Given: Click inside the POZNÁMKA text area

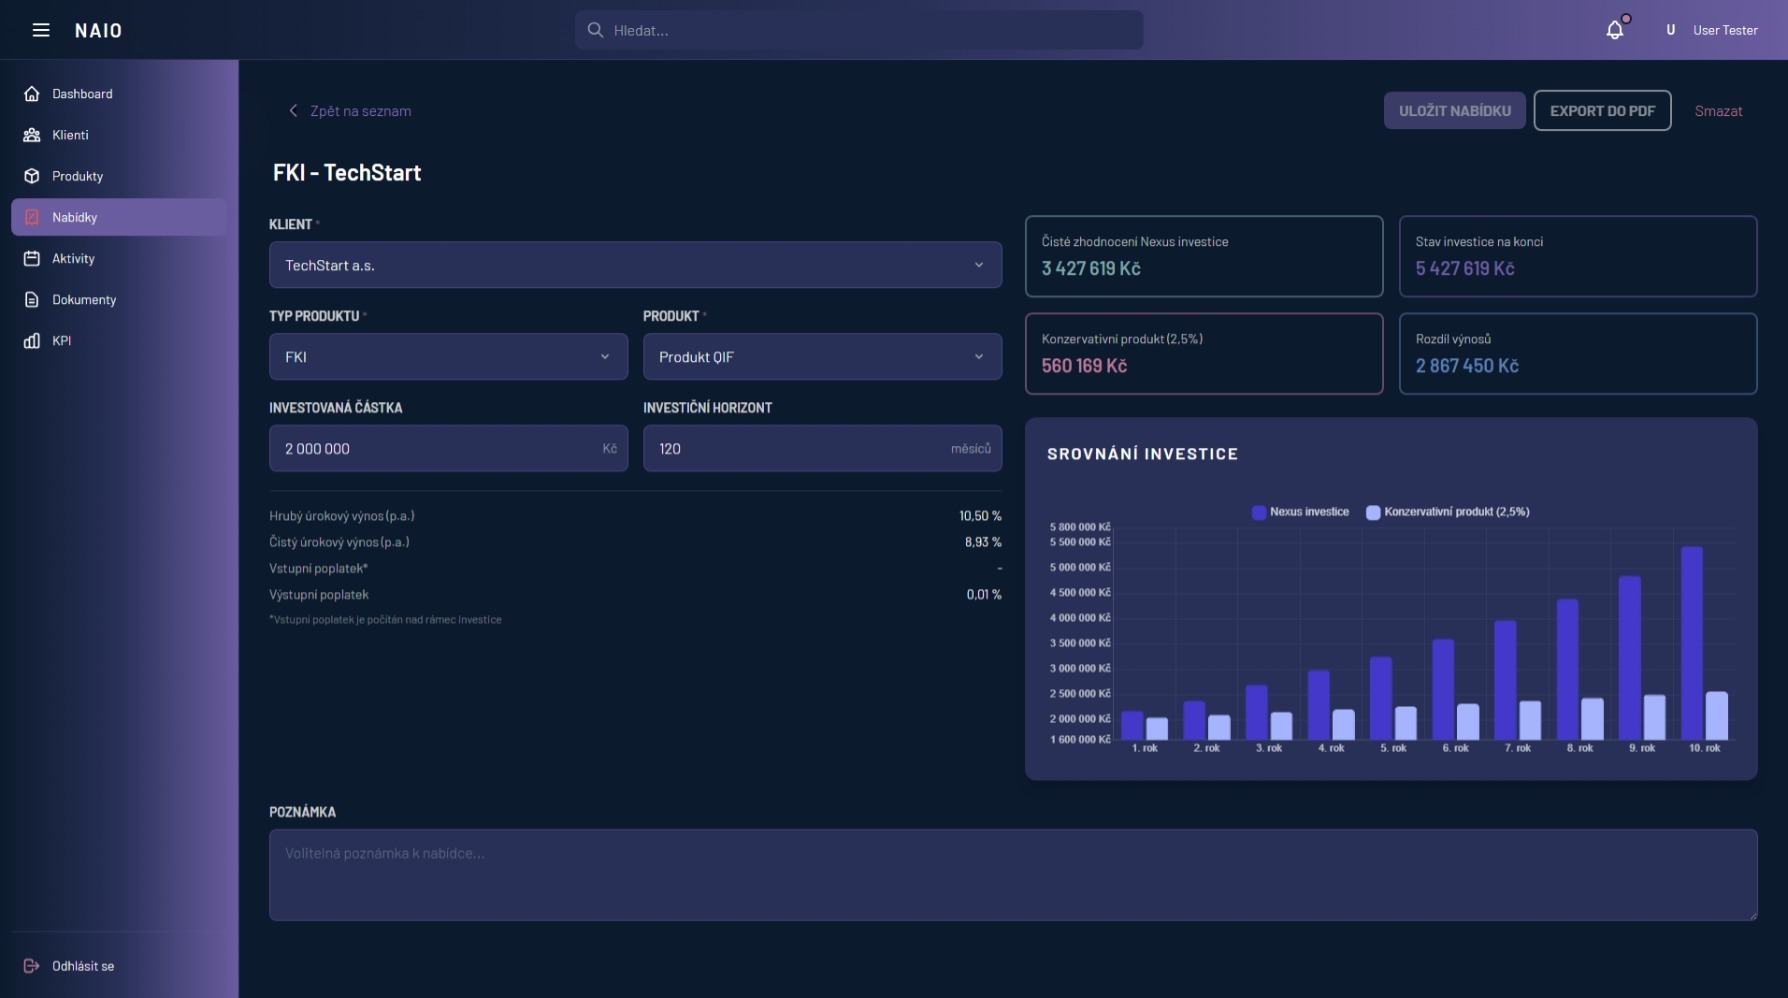Looking at the screenshot, I should click(1011, 874).
